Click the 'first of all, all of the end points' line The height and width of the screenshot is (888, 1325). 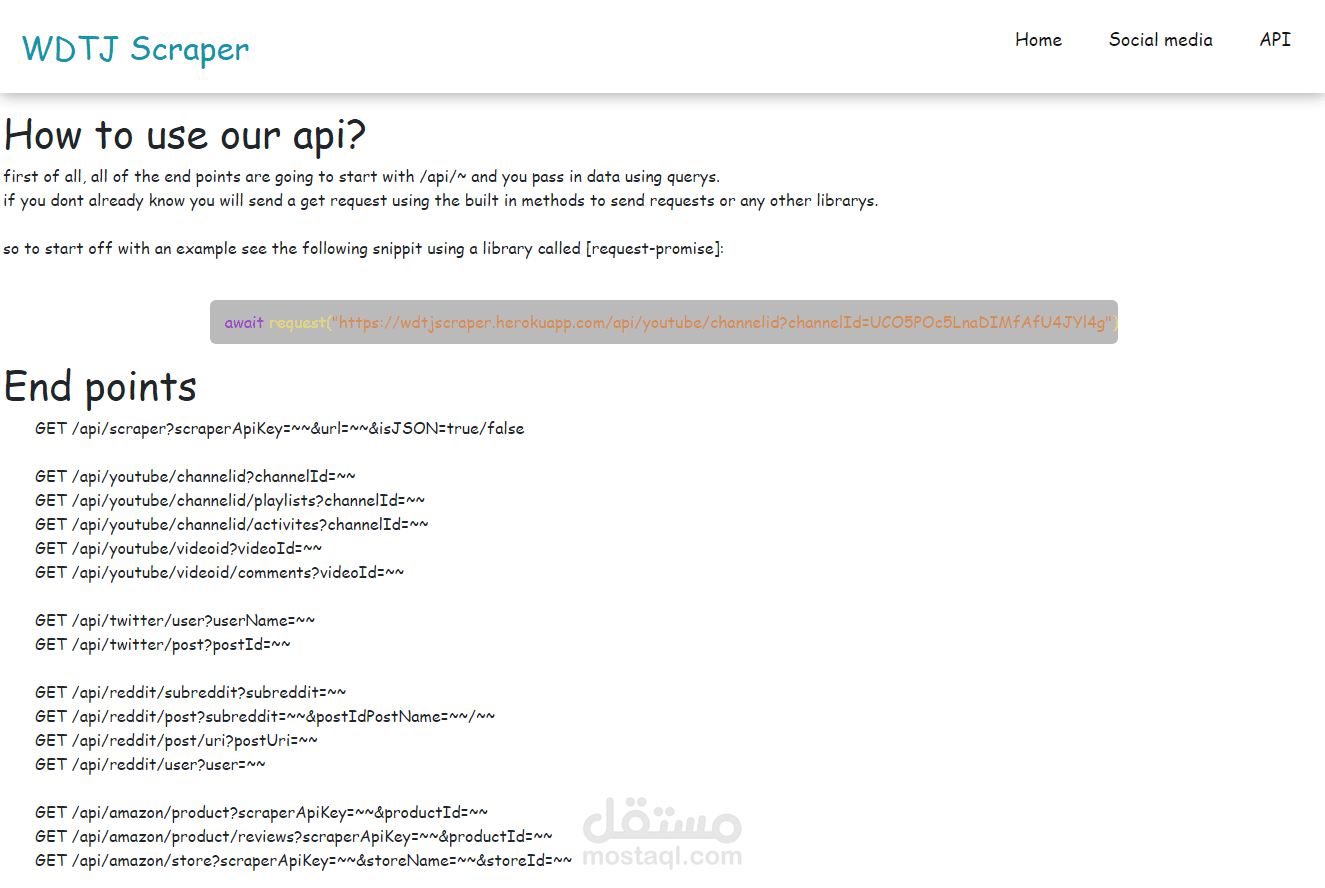coord(361,177)
